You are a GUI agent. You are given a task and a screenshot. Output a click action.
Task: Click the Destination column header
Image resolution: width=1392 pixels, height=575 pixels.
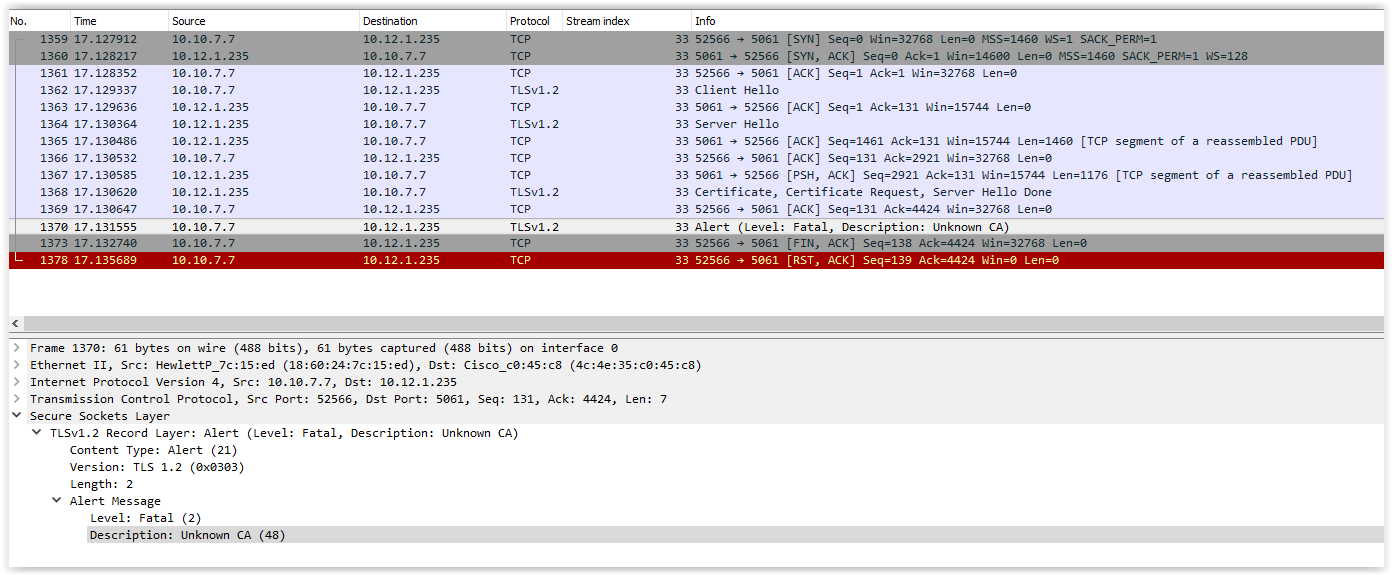432,21
